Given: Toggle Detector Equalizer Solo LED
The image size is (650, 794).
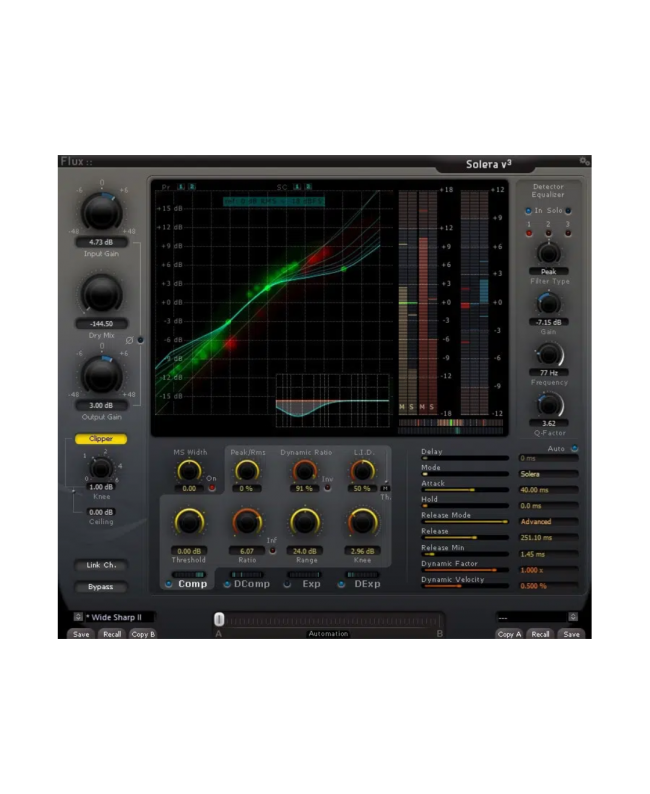Looking at the screenshot, I should click(568, 211).
